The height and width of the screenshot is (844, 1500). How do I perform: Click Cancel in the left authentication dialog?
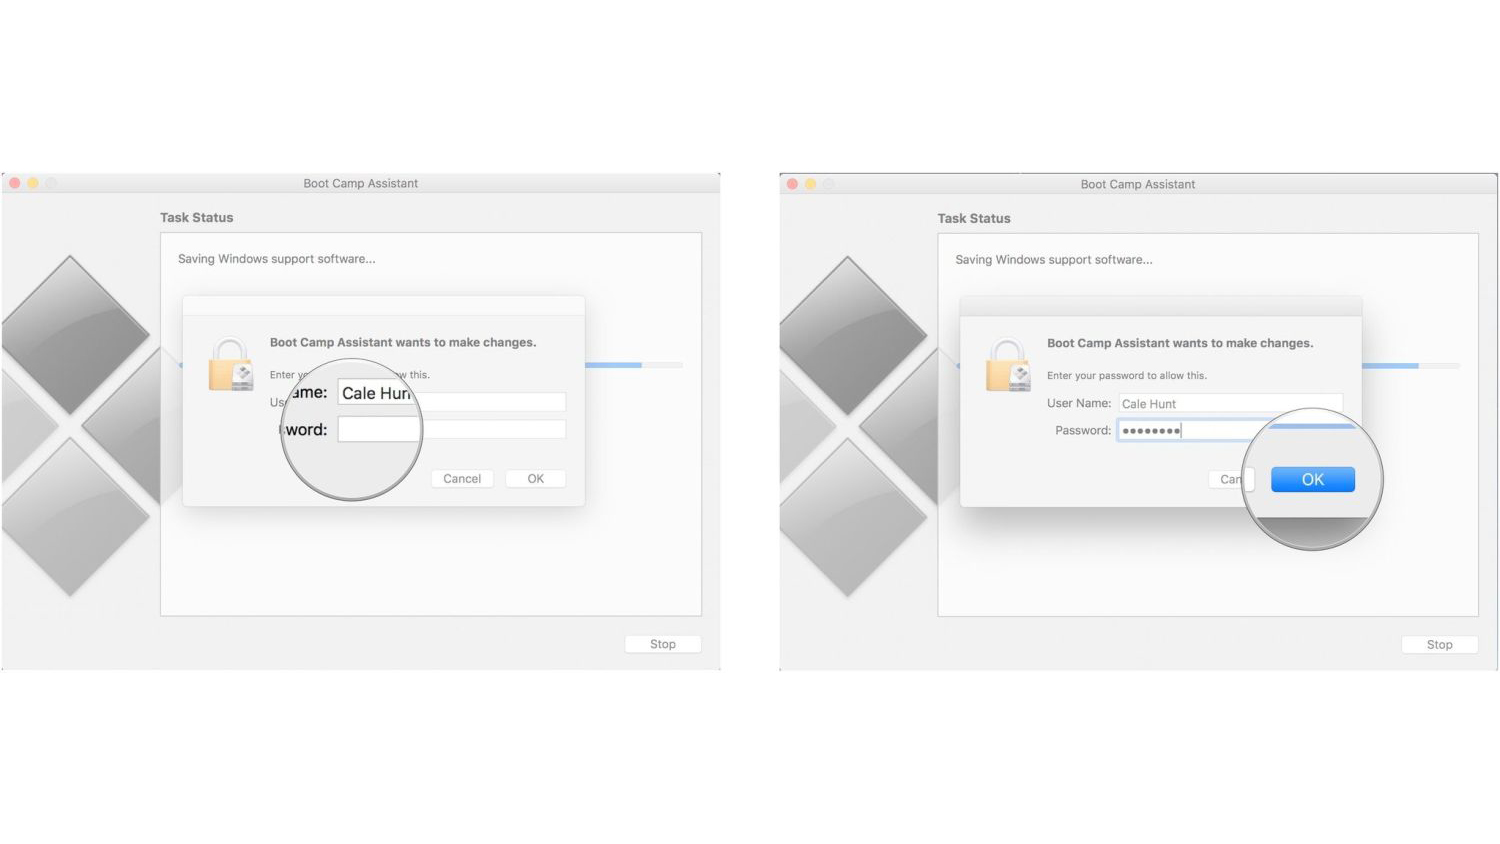462,478
